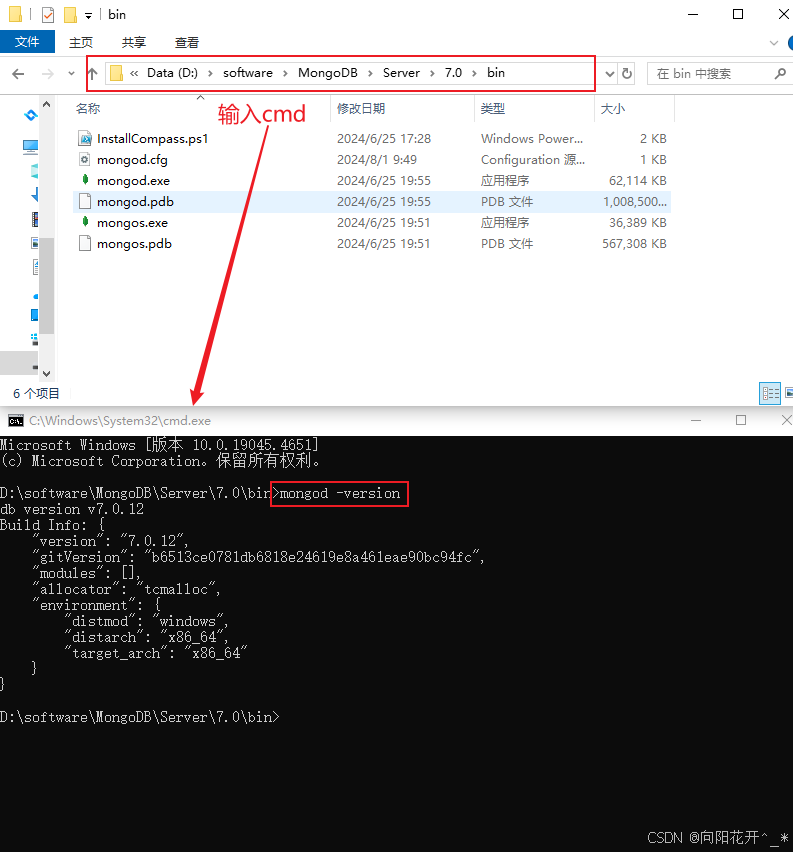
Task: Click the properties checkmark quick-access icon
Action: pyautogui.click(x=48, y=15)
